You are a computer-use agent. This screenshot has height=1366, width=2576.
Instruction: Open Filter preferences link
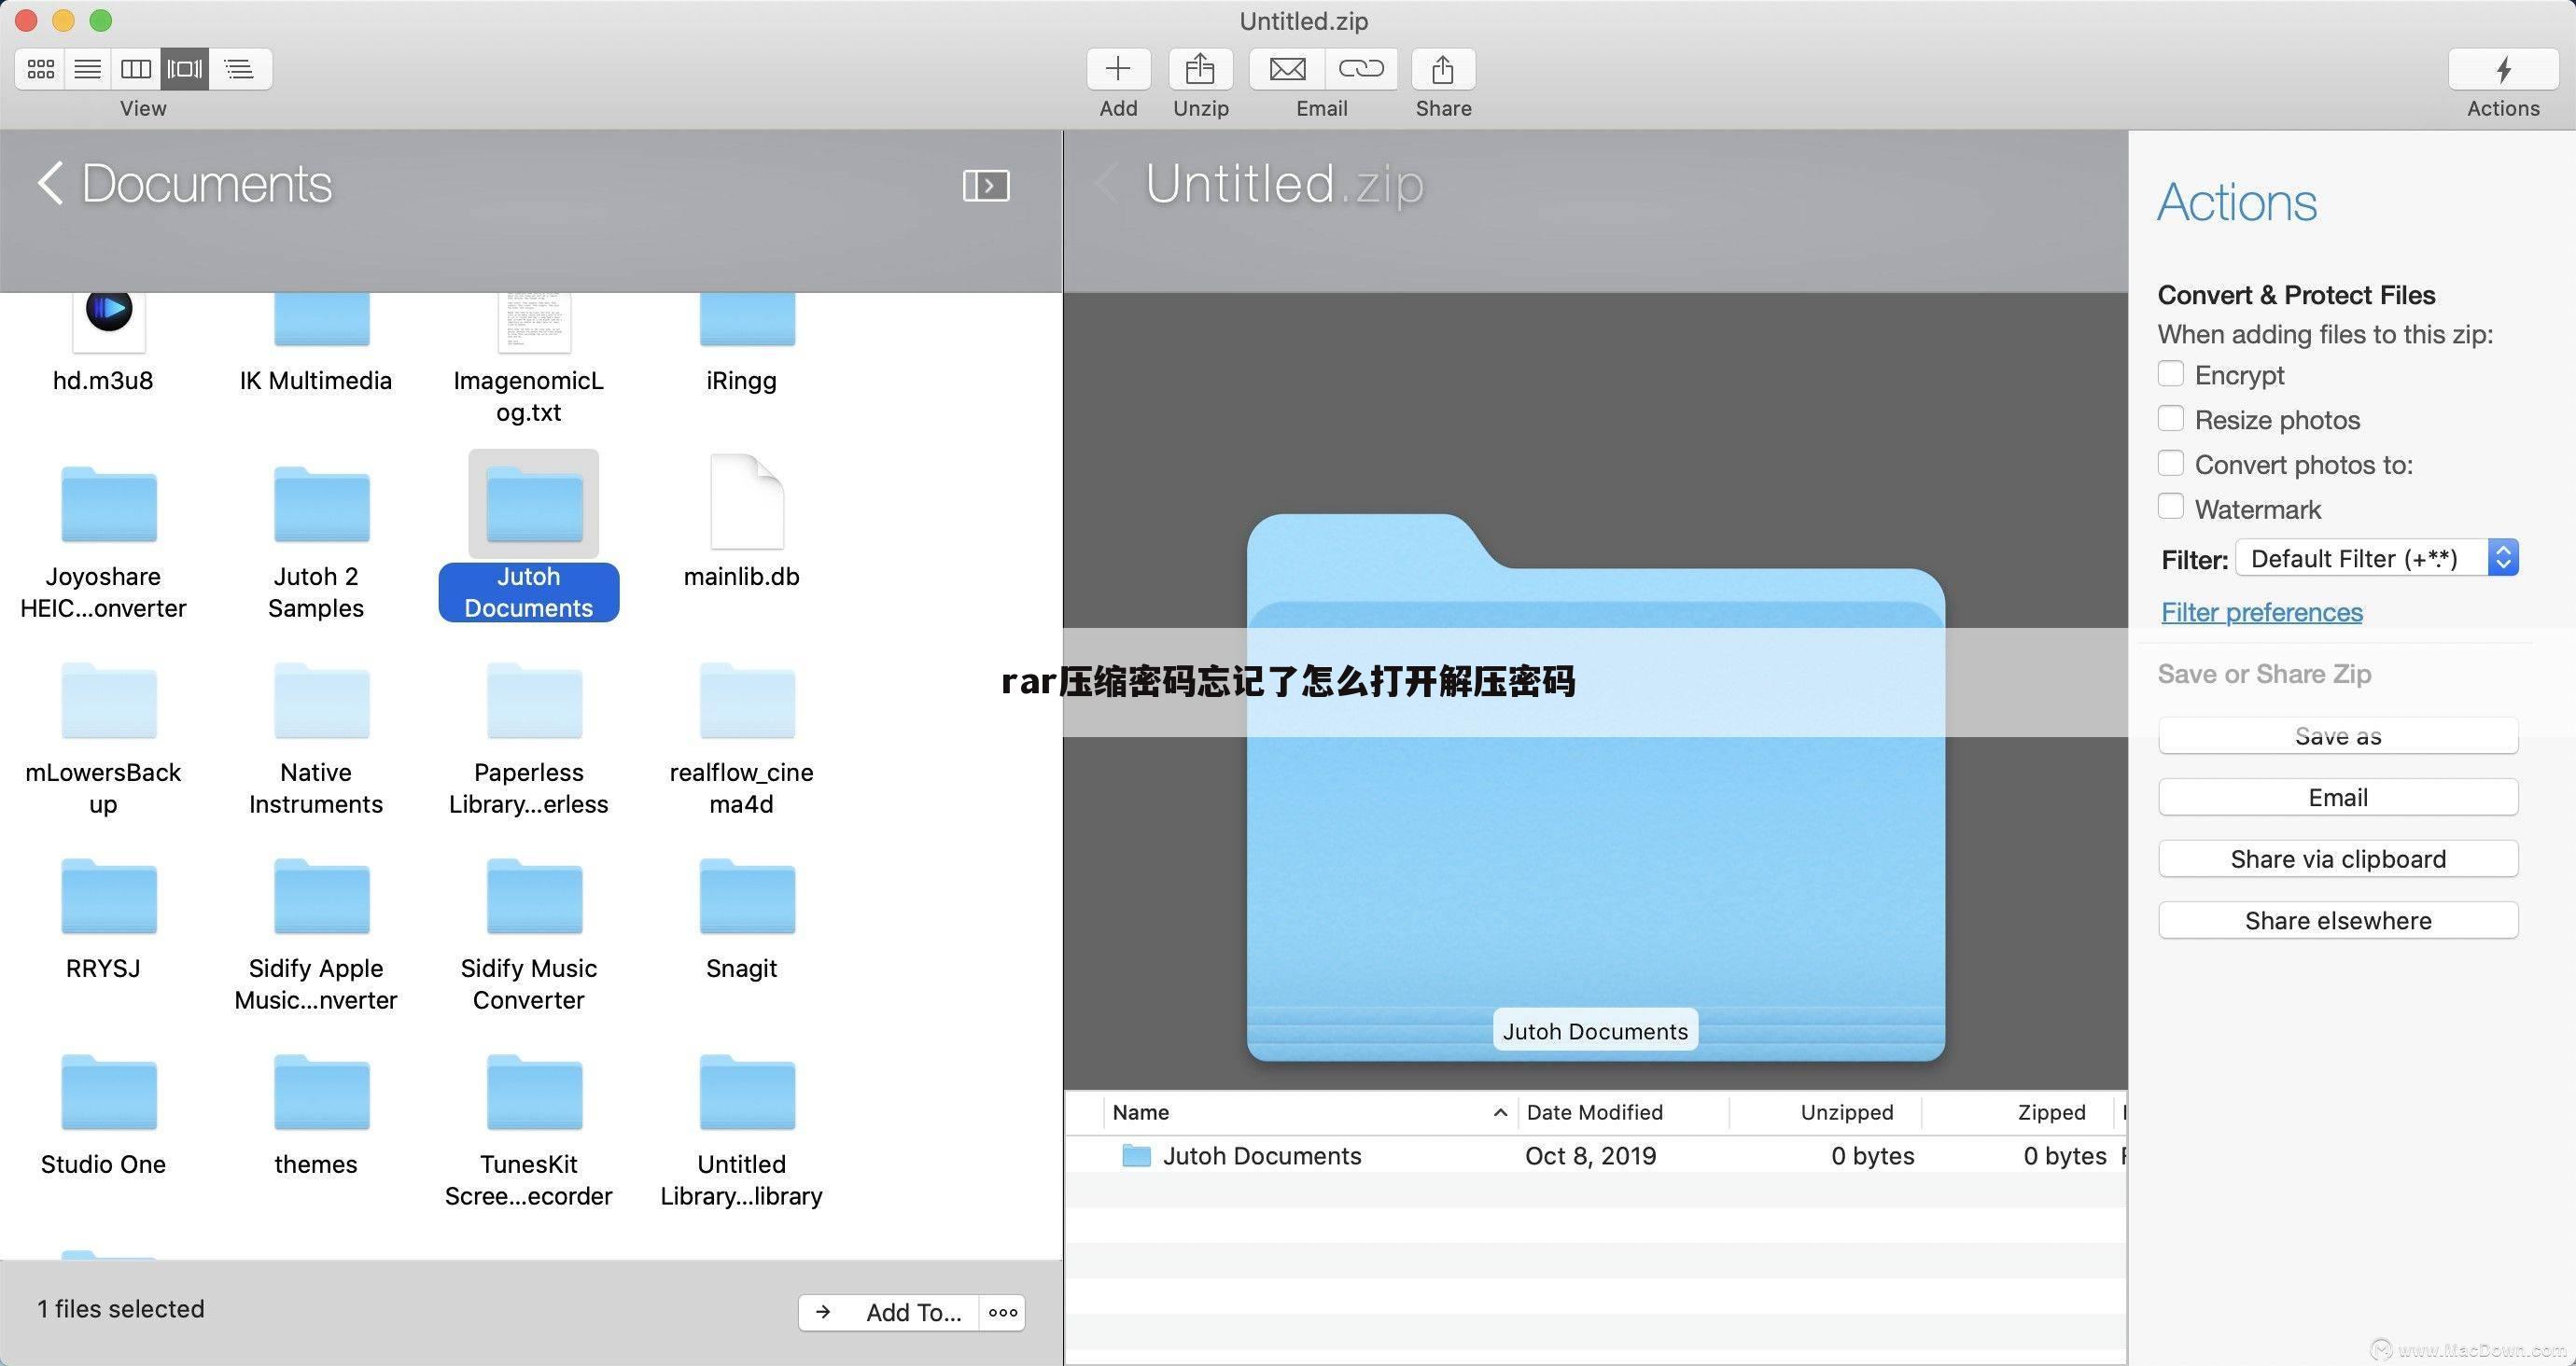coord(2262,612)
